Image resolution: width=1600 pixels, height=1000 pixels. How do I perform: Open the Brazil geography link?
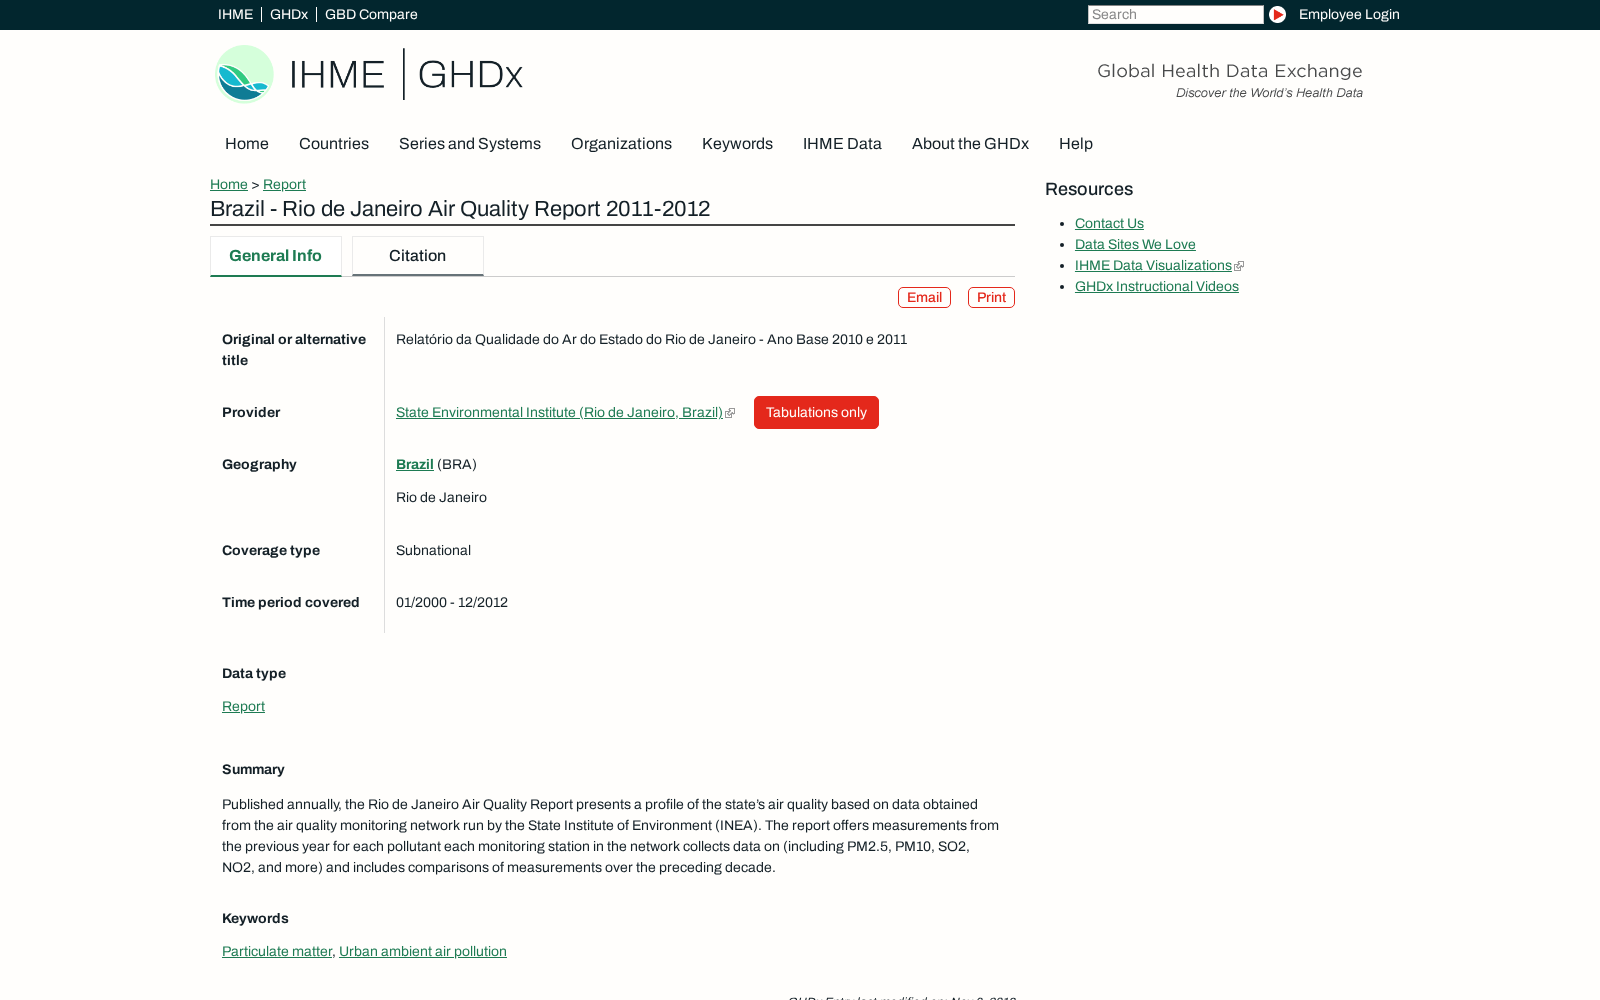(415, 464)
